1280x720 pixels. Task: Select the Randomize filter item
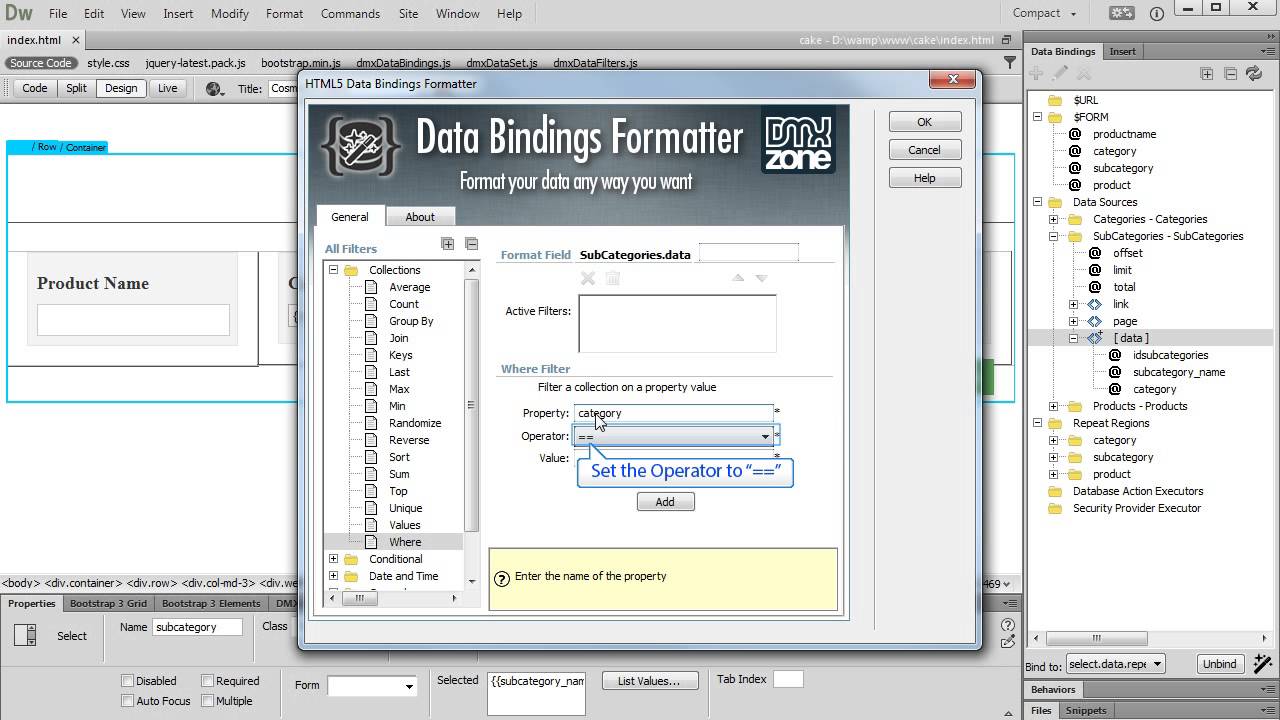click(x=415, y=423)
